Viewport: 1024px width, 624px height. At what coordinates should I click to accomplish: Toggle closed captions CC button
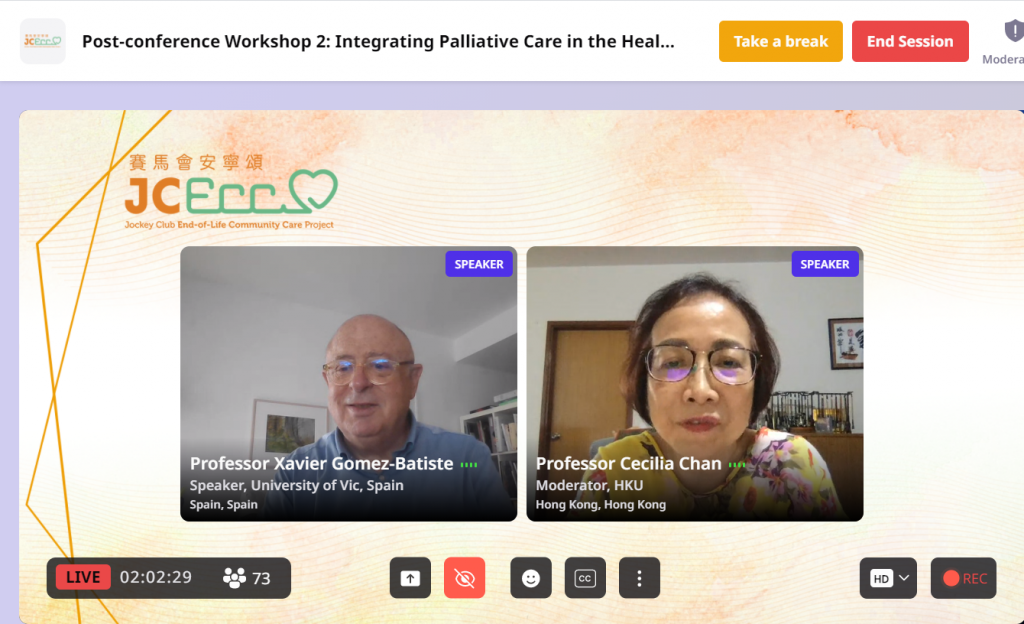[585, 578]
